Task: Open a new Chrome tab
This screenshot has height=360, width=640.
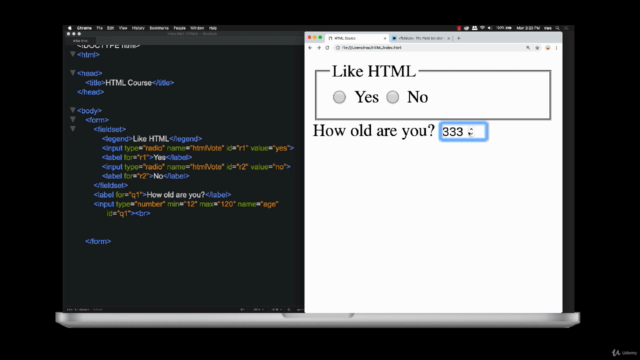Action: point(458,38)
